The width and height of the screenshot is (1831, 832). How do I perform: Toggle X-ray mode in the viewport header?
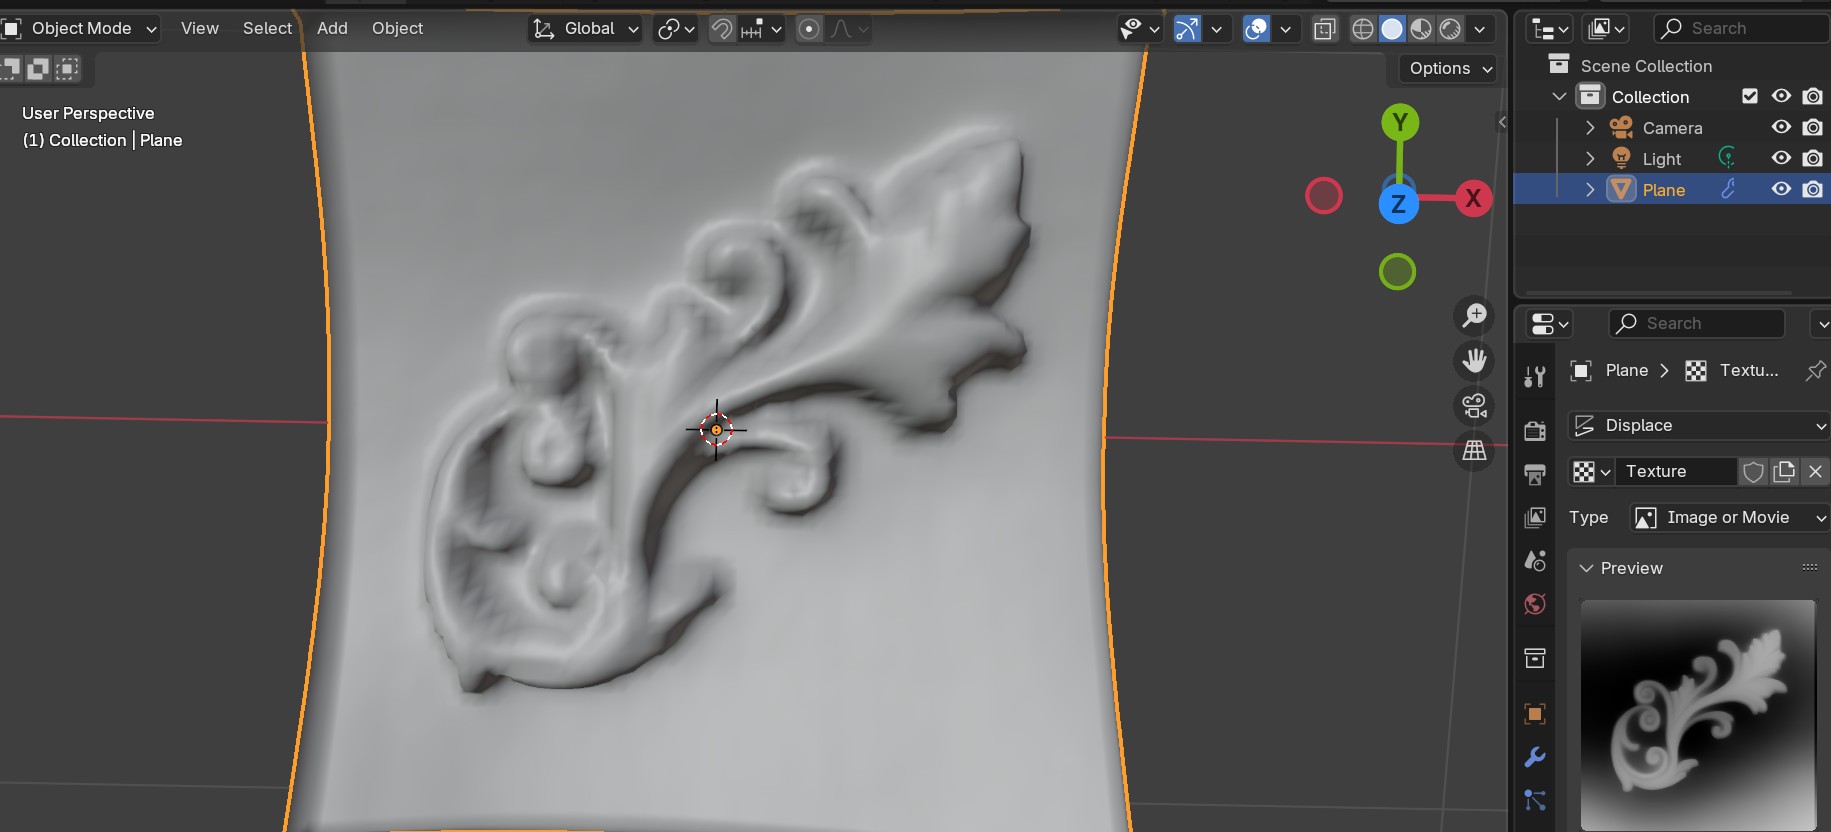(x=1324, y=29)
